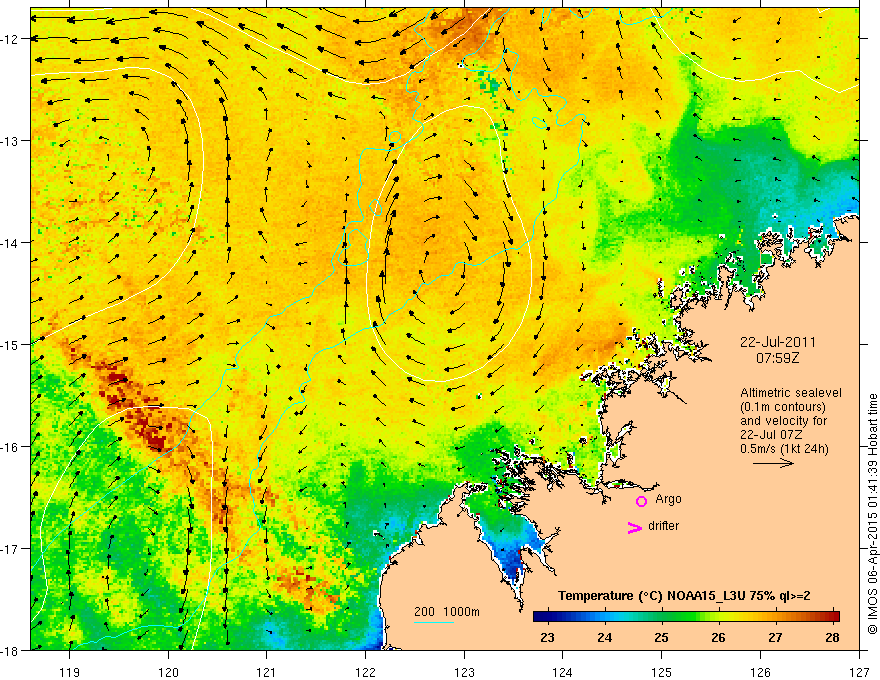Click the 0.5m/s velocity reference arrow
This screenshot has width=880, height=680.
click(773, 463)
